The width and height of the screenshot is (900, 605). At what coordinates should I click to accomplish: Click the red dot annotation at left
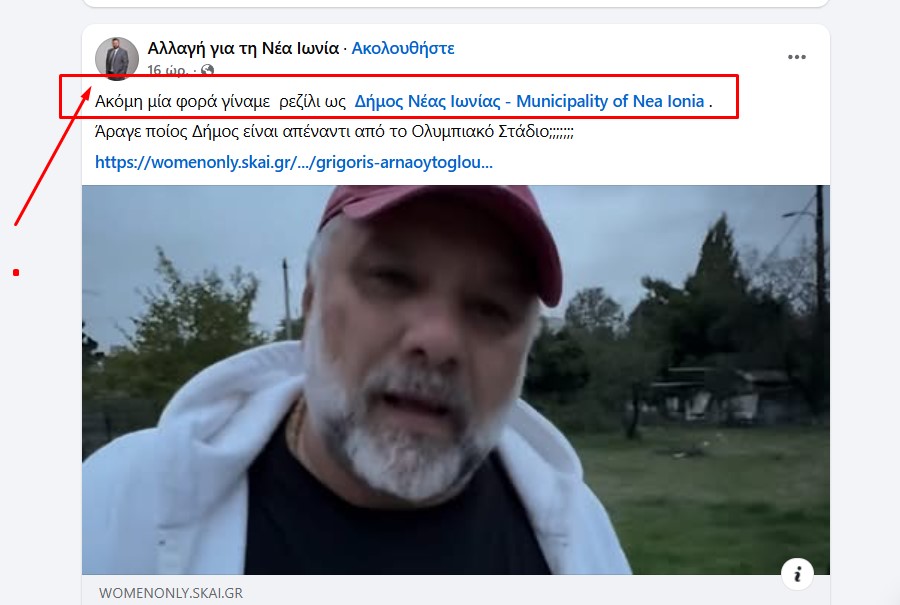point(16,273)
